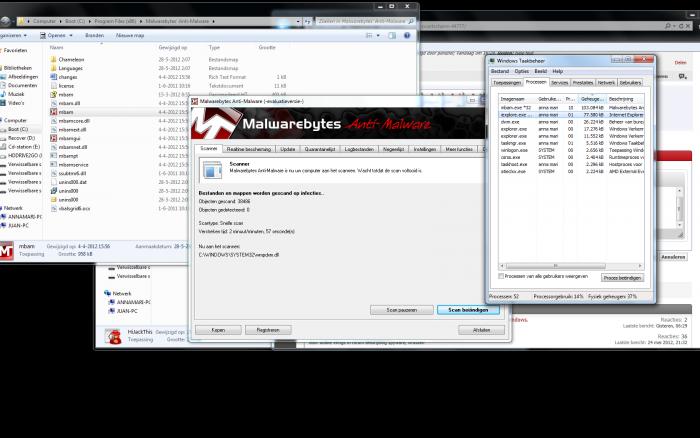Open the Openen dropdown arrow in Explorer
Screen dimensions: 700x438
tap(71, 35)
